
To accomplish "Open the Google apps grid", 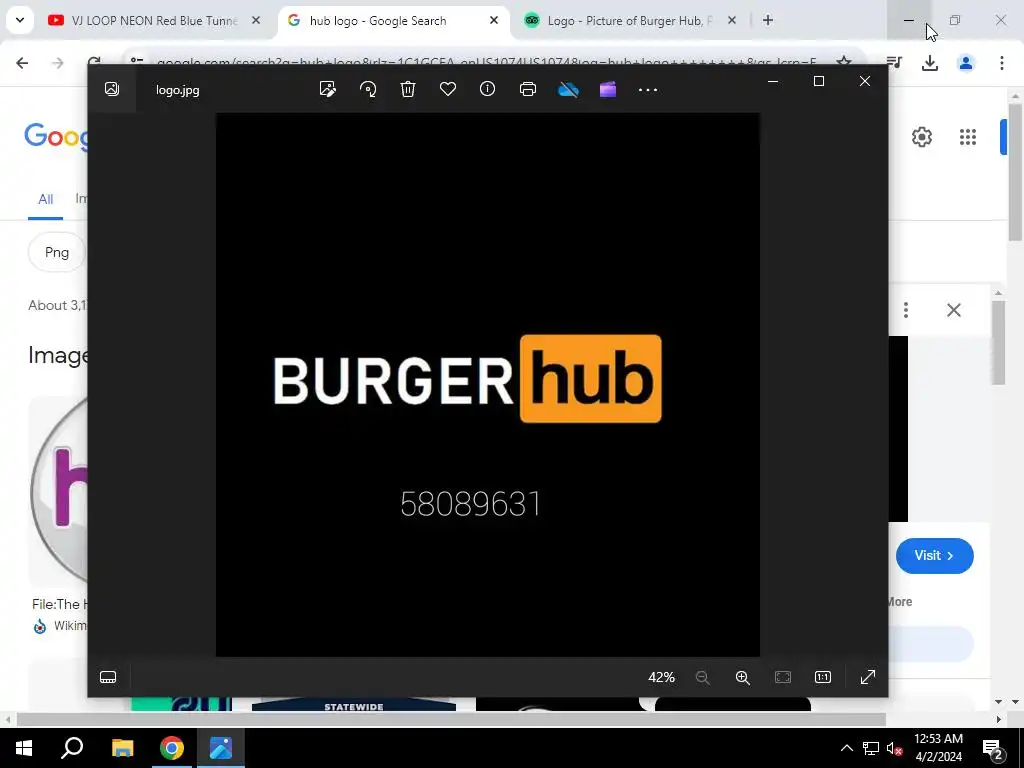I will (968, 137).
